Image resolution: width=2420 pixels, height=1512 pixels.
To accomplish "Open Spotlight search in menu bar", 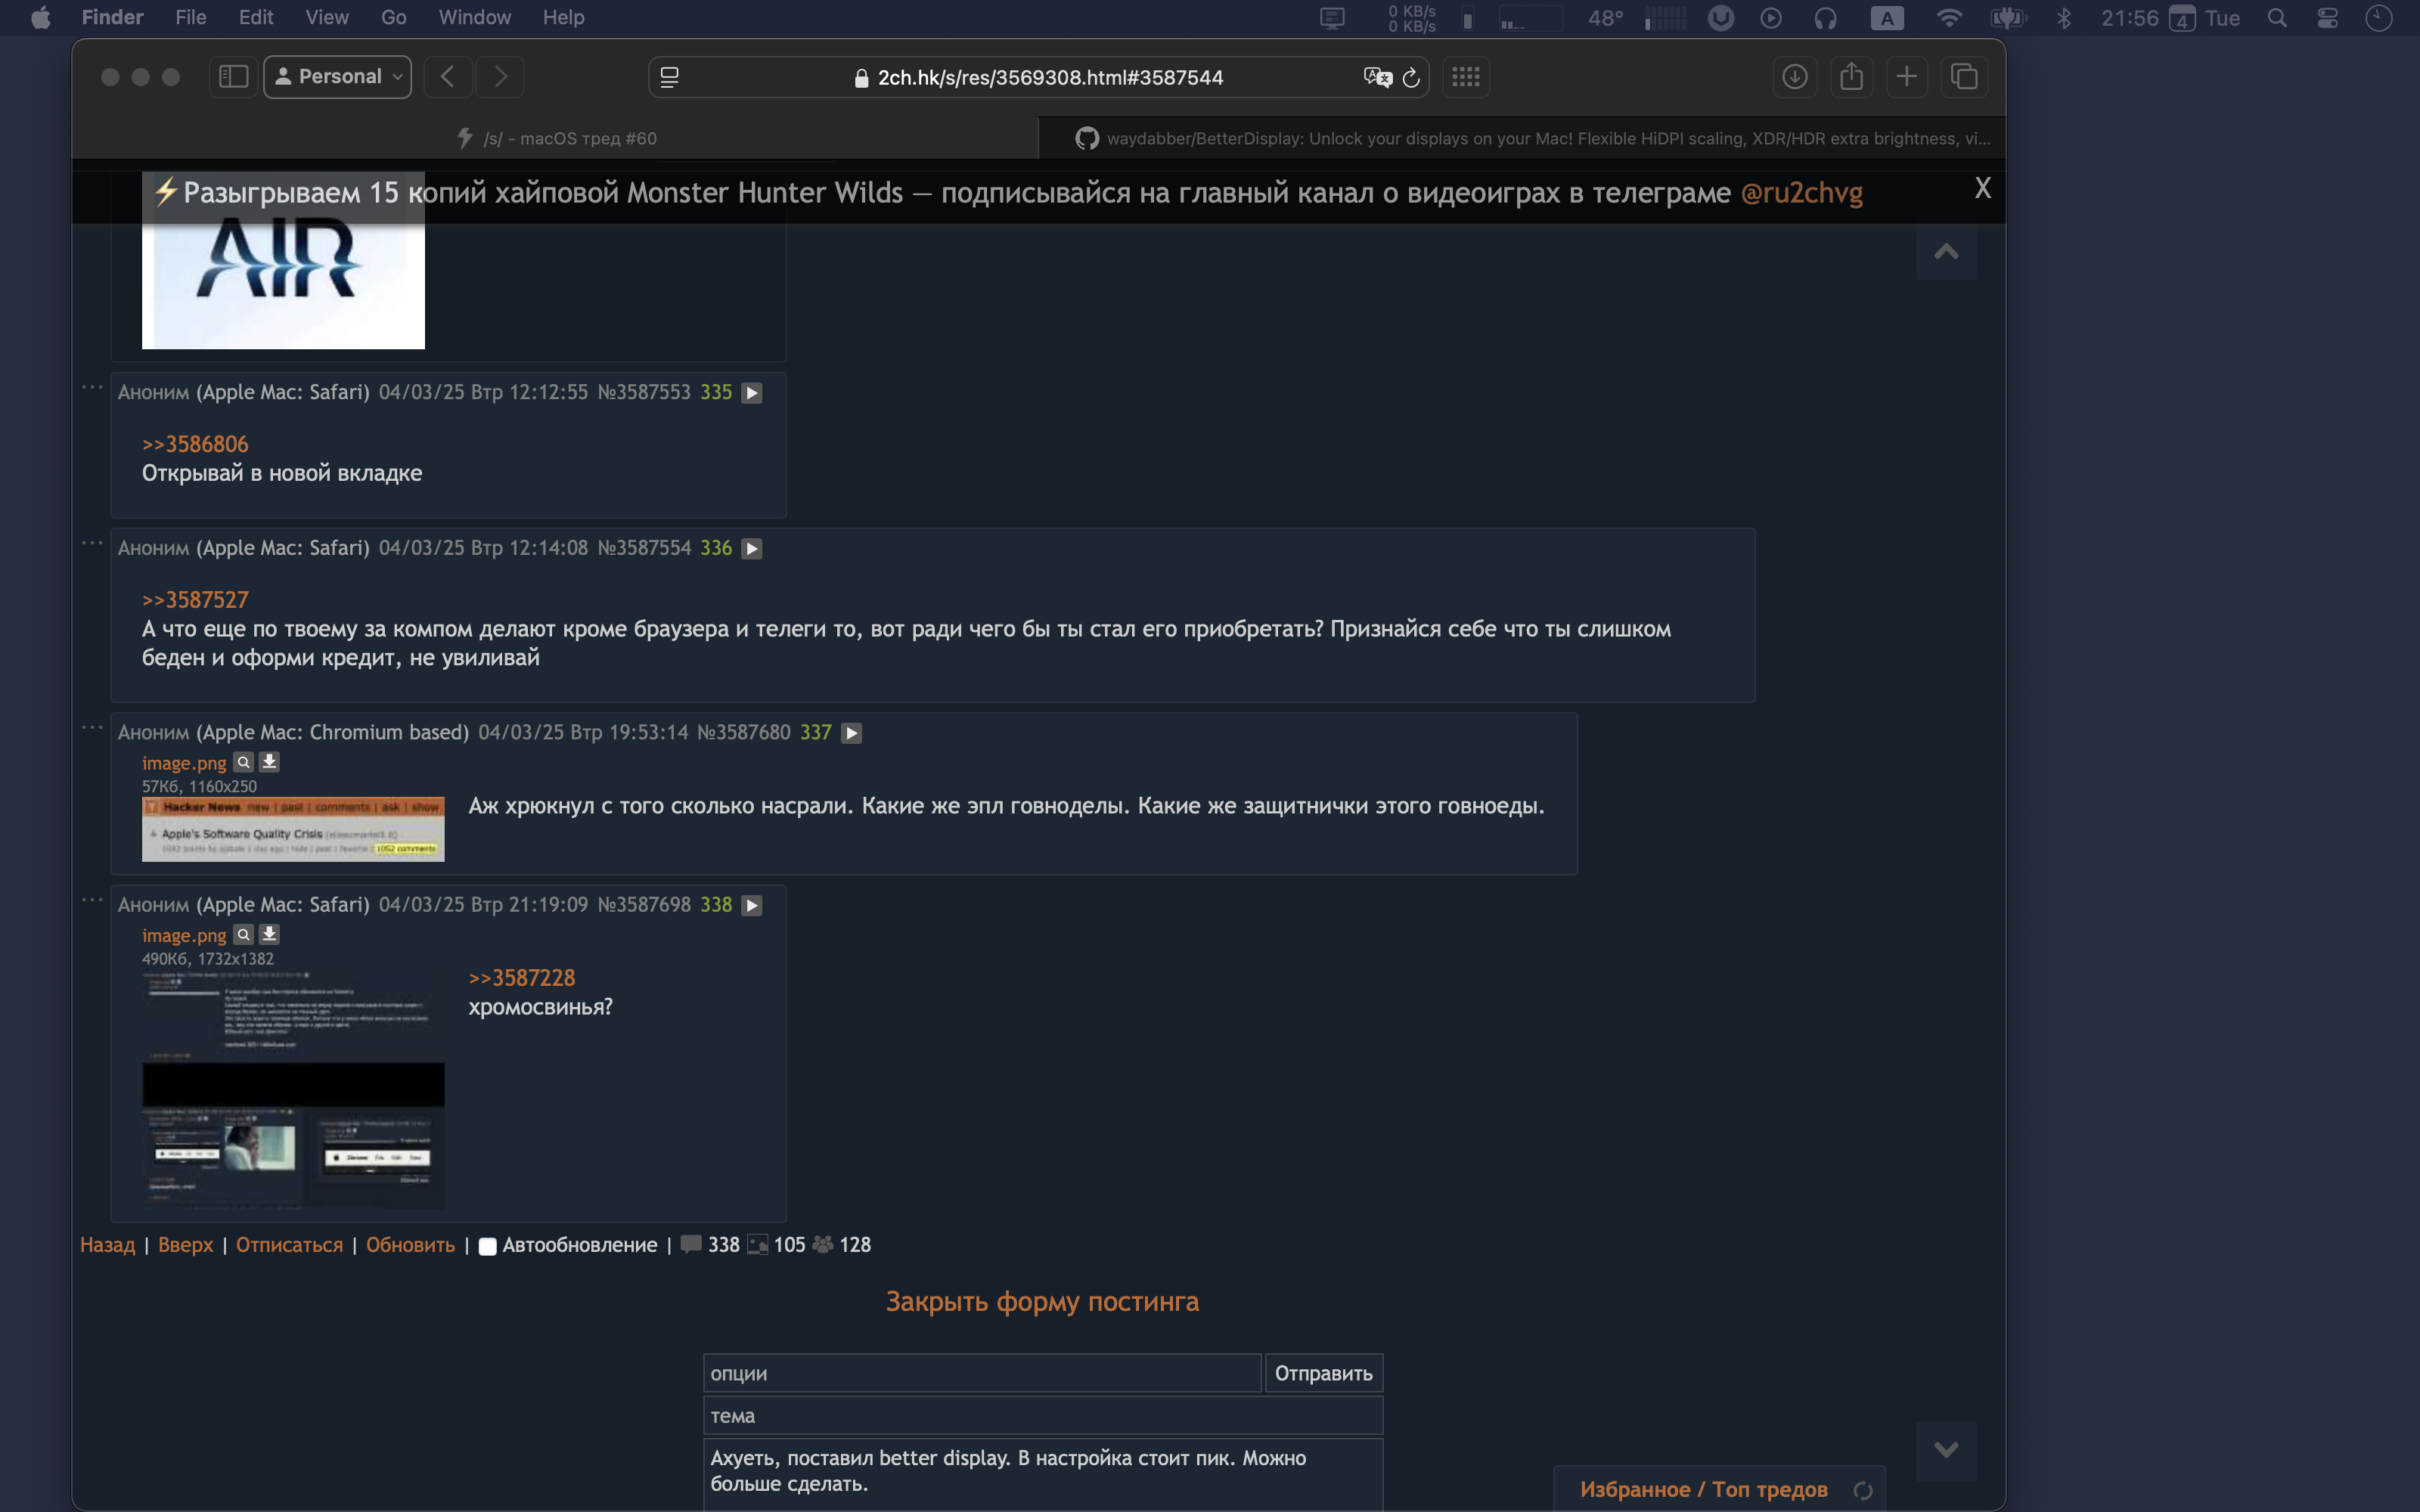I will tap(2277, 18).
